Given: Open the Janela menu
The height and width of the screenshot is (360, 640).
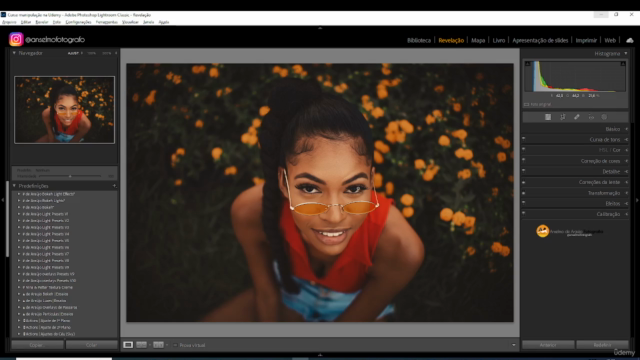Looking at the screenshot, I should (x=149, y=22).
